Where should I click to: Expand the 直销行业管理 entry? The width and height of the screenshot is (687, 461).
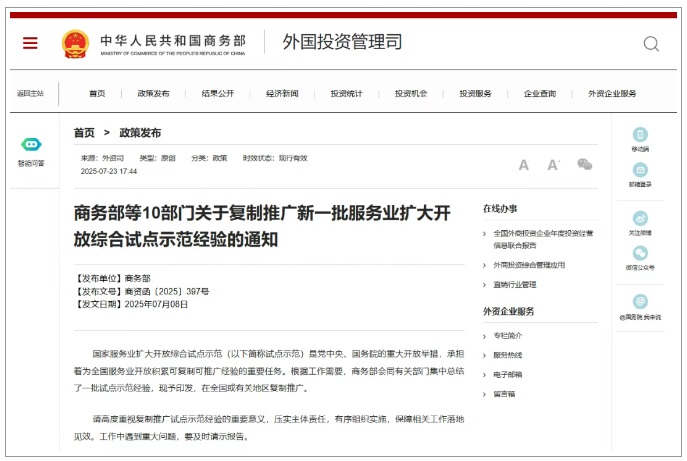pyautogui.click(x=514, y=284)
